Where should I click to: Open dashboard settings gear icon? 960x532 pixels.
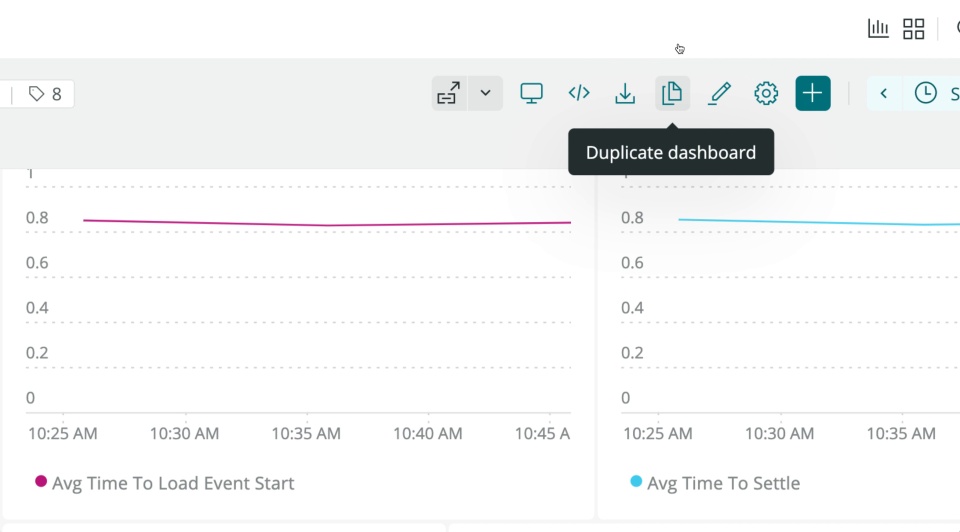(766, 94)
